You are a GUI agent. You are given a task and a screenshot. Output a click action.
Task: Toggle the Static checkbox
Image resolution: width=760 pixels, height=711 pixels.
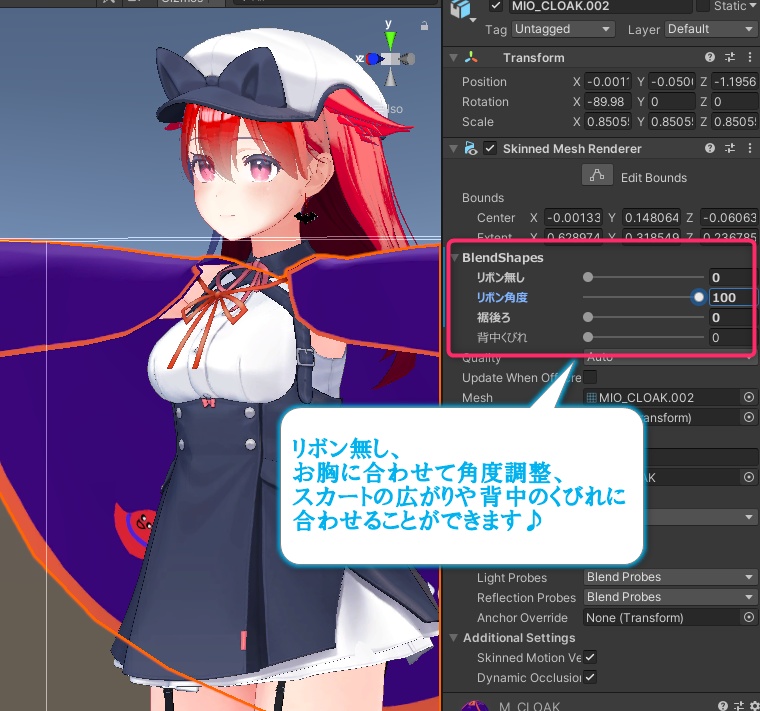[x=702, y=6]
